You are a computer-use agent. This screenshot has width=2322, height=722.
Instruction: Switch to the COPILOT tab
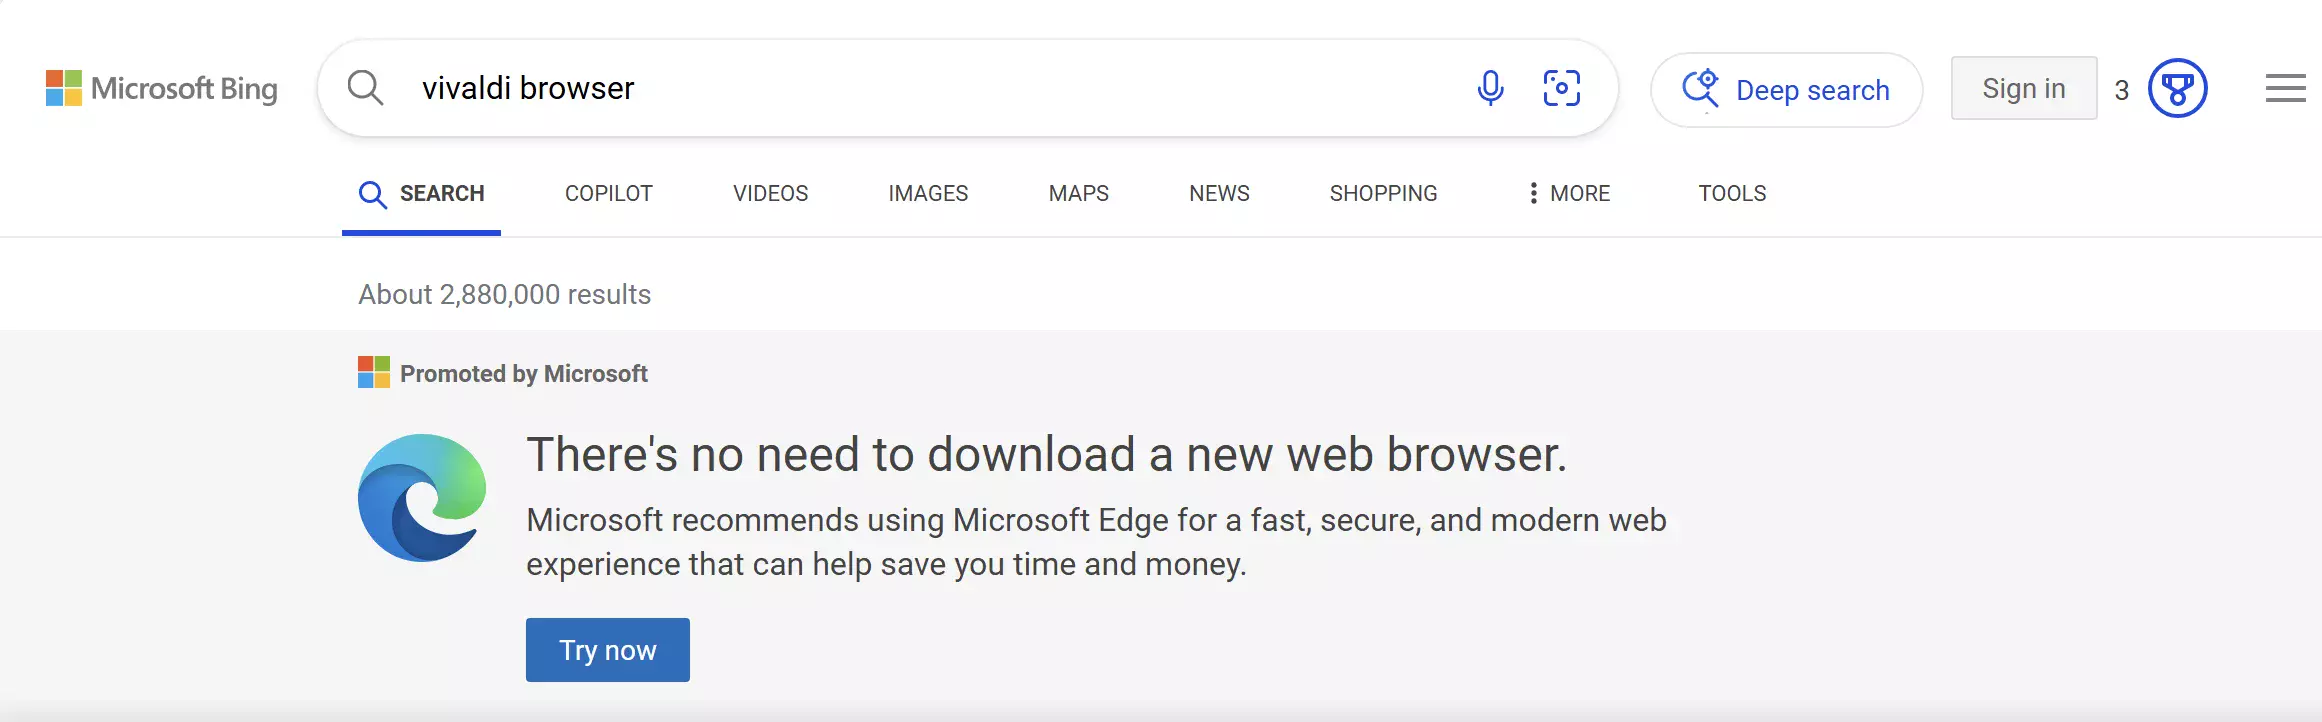609,193
